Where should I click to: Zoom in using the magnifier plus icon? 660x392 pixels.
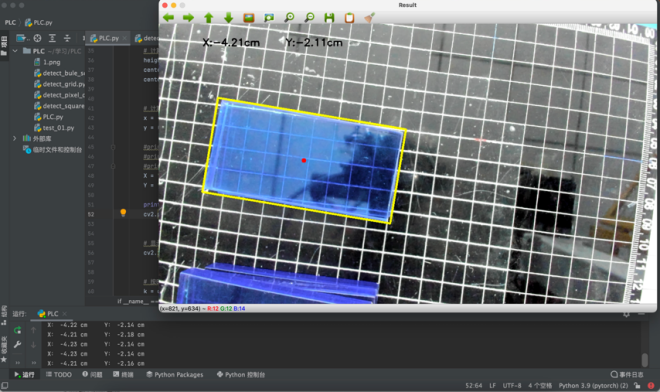(289, 17)
